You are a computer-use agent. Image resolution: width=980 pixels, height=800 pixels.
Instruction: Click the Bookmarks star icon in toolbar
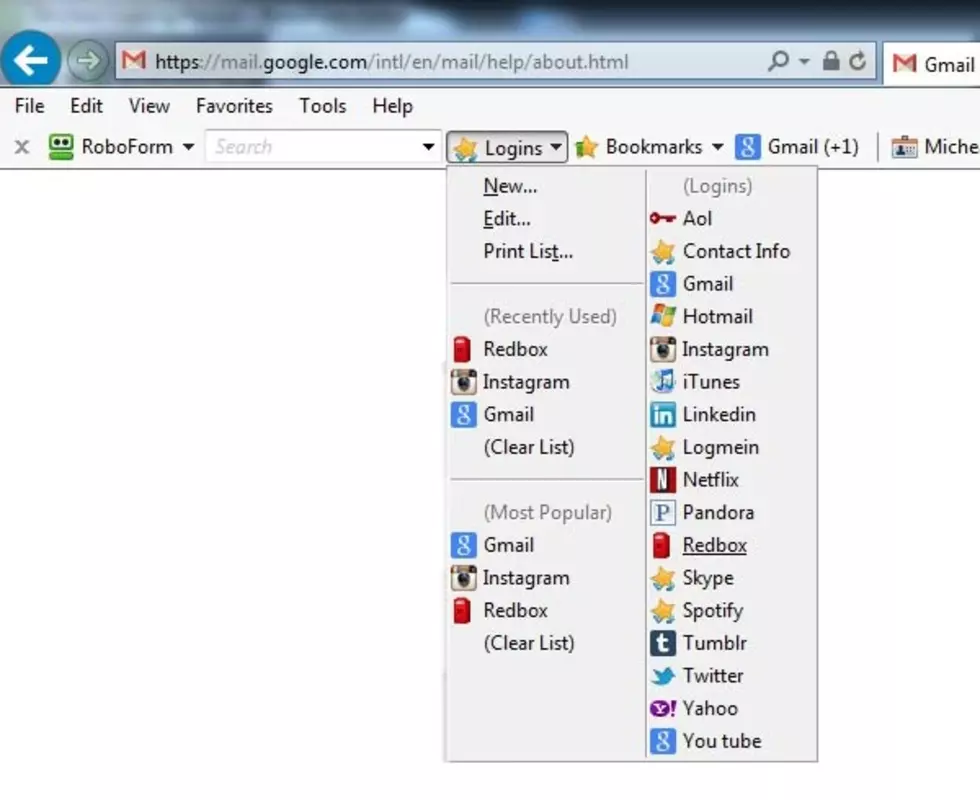[586, 147]
